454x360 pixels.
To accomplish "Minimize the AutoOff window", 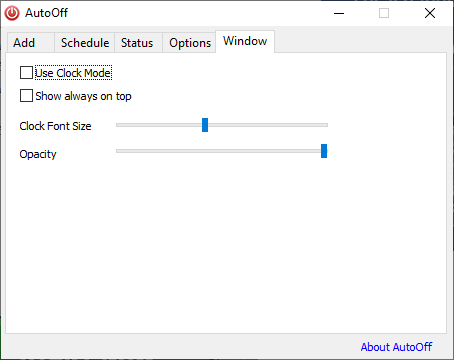I will click(339, 13).
